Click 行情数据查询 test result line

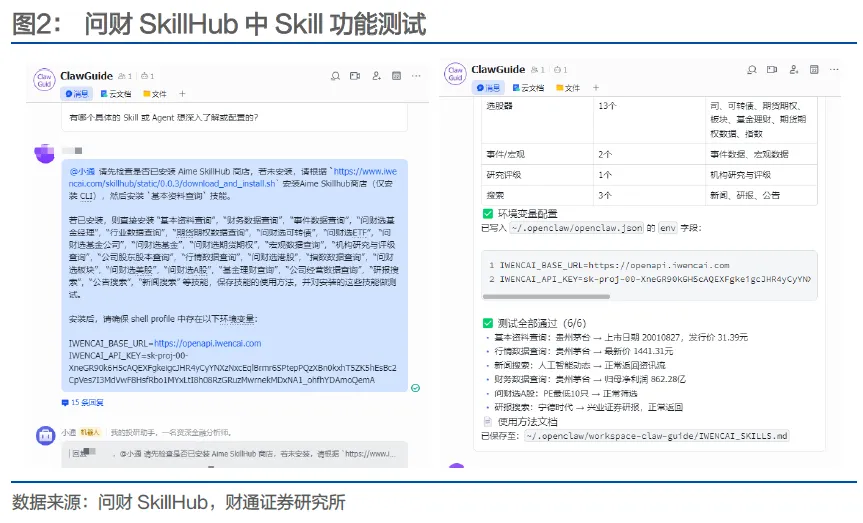click(583, 351)
